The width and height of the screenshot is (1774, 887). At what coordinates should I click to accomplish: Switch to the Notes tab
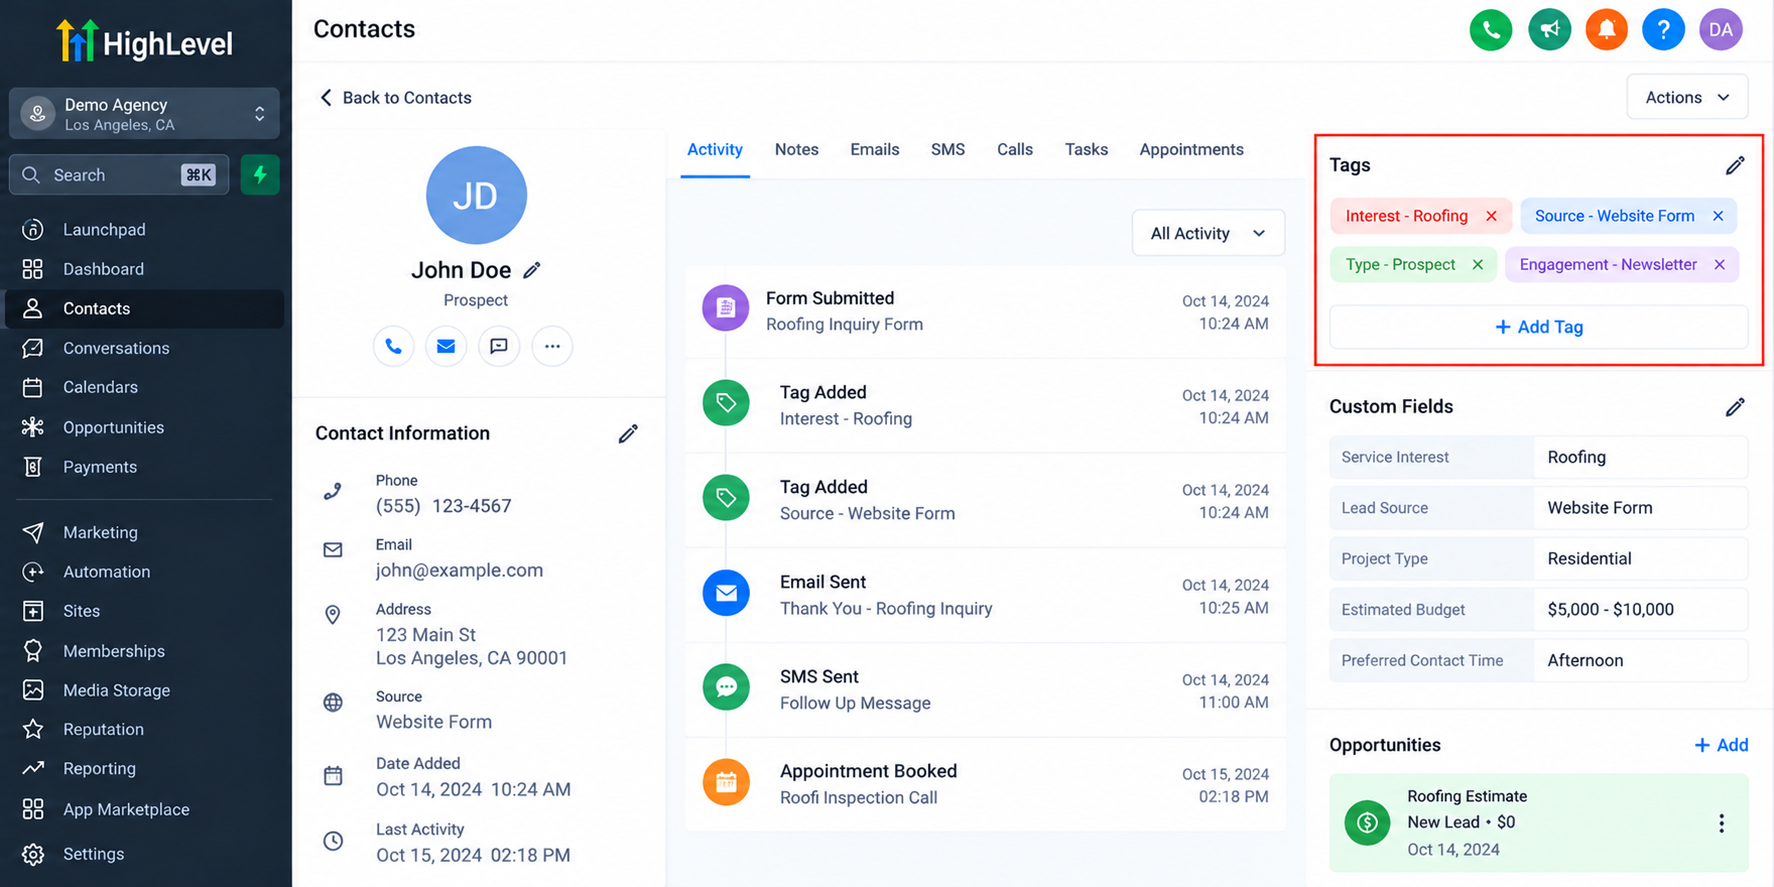796,150
